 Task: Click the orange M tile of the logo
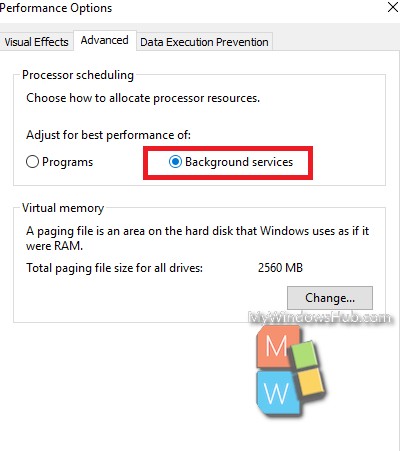[276, 347]
